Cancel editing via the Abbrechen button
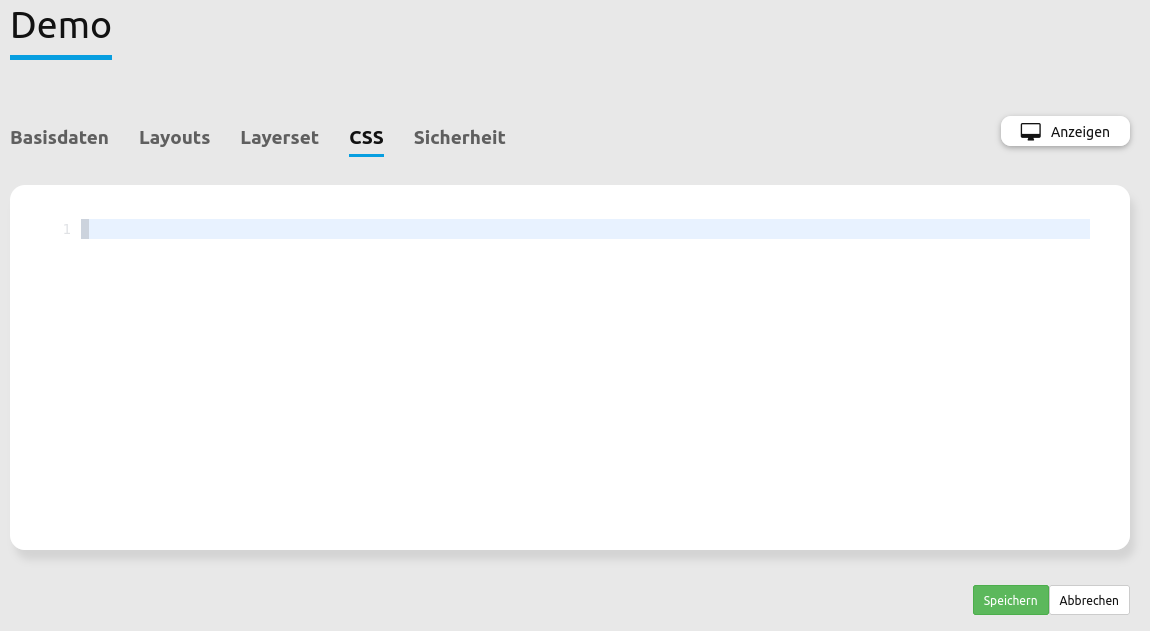The height and width of the screenshot is (631, 1150). 1089,600
